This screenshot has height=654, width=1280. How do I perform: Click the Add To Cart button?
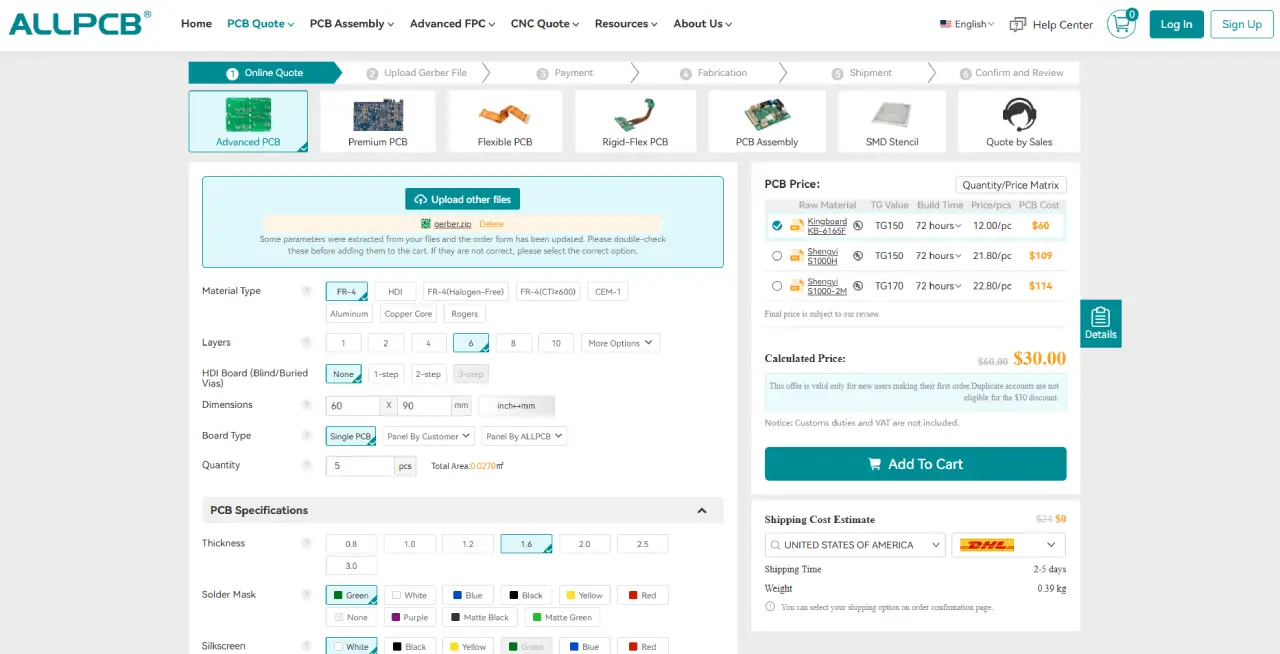pyautogui.click(x=915, y=464)
